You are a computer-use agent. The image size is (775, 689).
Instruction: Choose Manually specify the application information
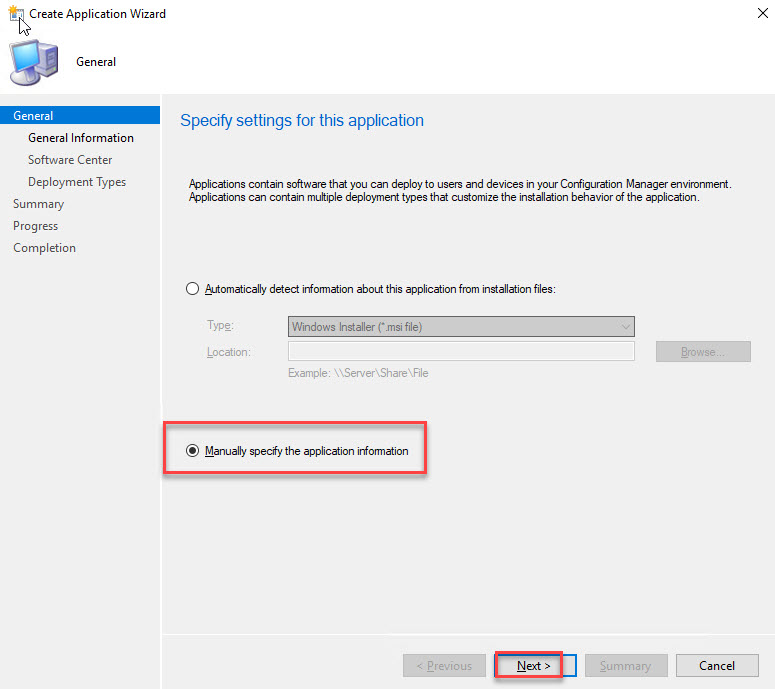193,451
